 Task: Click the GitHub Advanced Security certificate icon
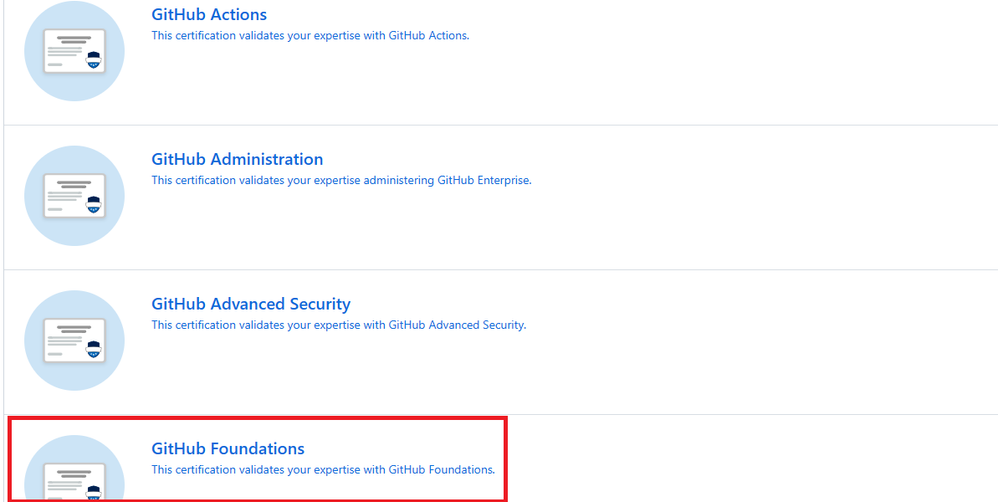click(x=74, y=340)
